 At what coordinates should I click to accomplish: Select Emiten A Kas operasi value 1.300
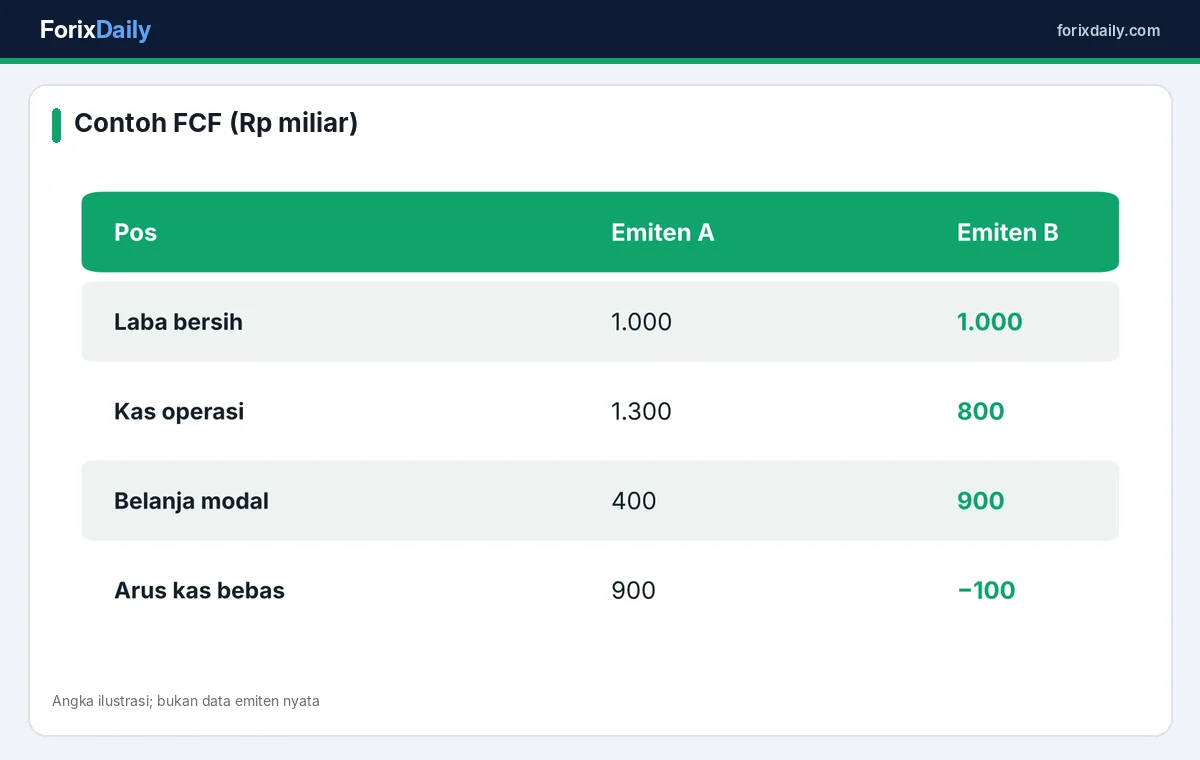(x=641, y=411)
